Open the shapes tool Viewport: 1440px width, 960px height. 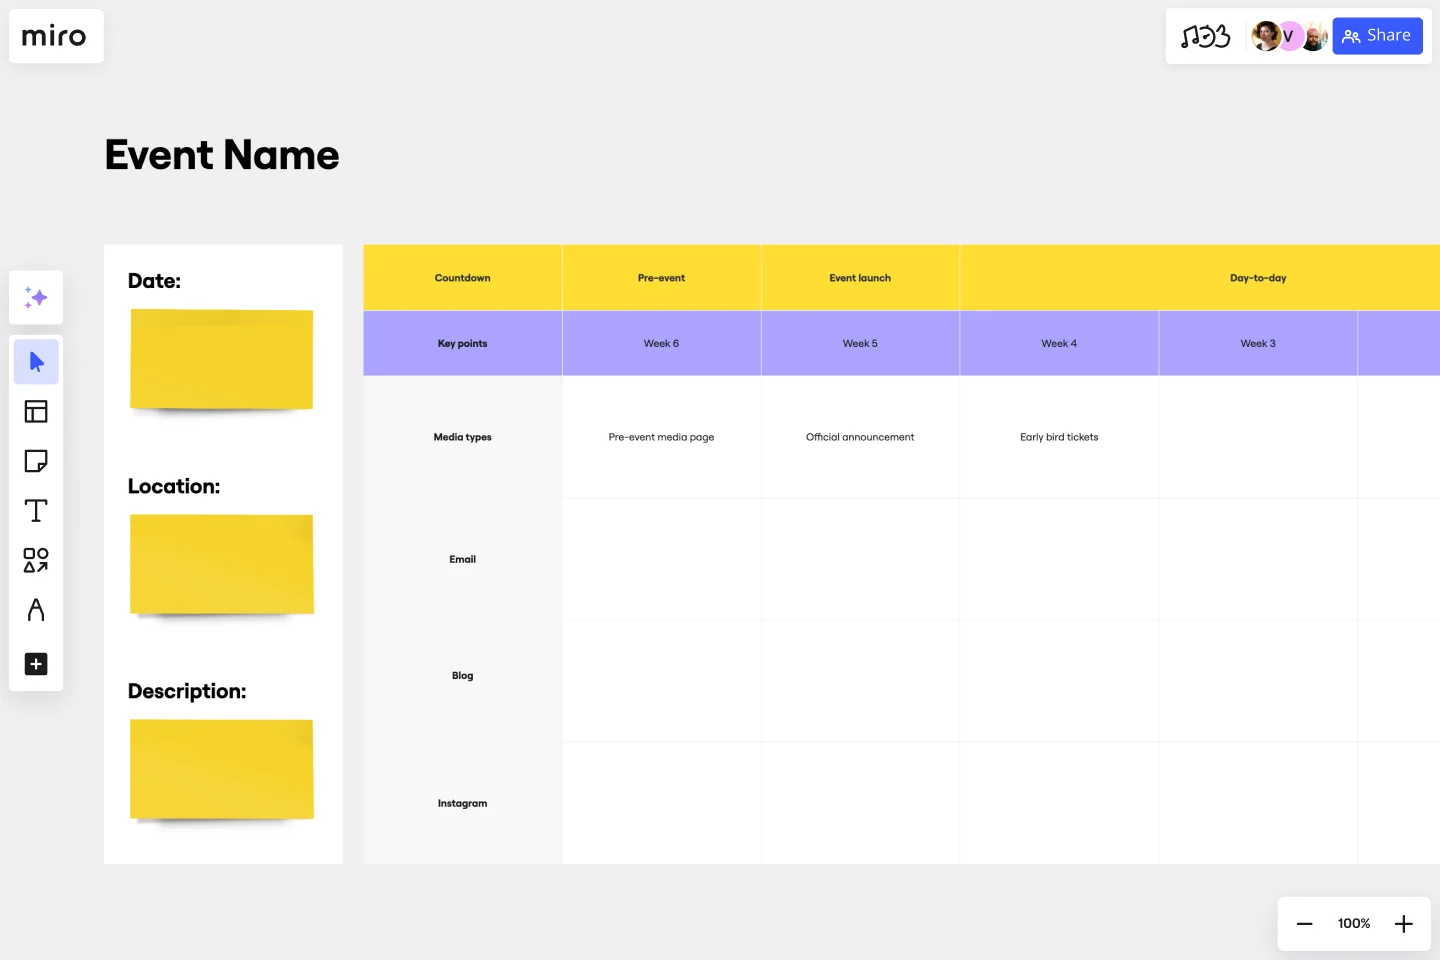tap(36, 560)
